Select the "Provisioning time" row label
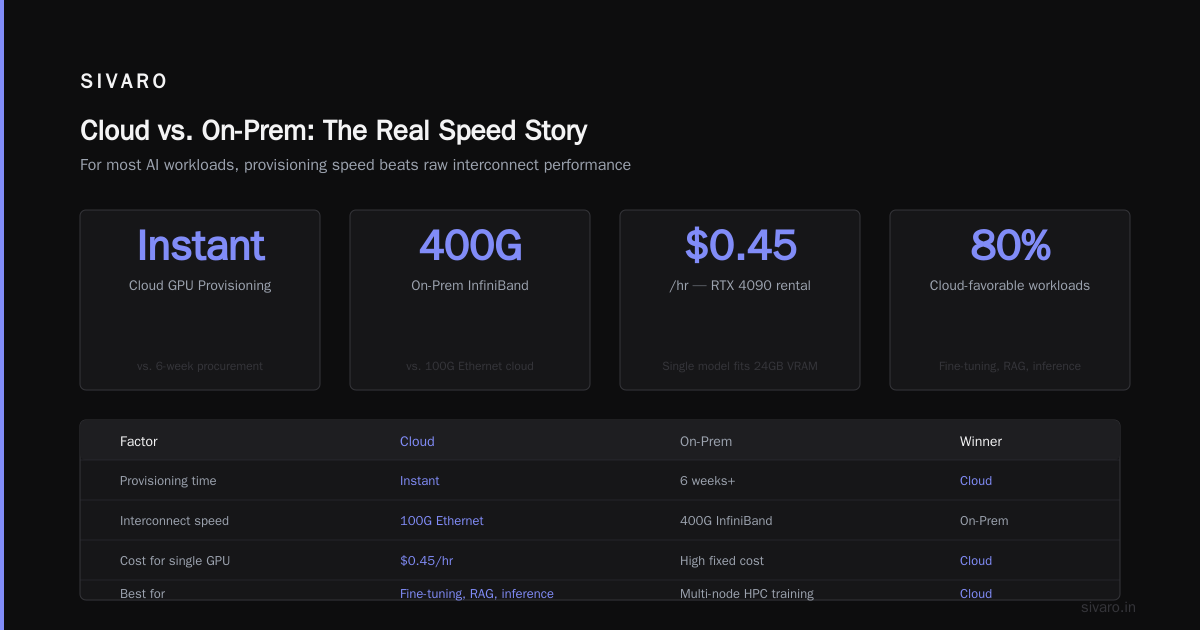This screenshot has width=1200, height=630. 168,481
